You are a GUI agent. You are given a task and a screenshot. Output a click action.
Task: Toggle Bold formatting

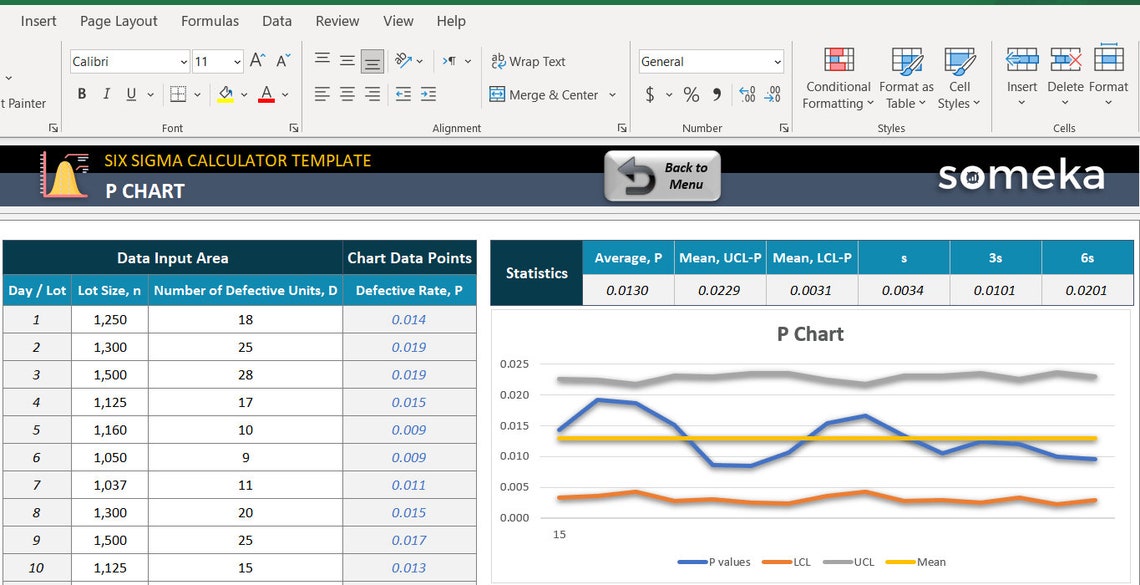[x=81, y=93]
